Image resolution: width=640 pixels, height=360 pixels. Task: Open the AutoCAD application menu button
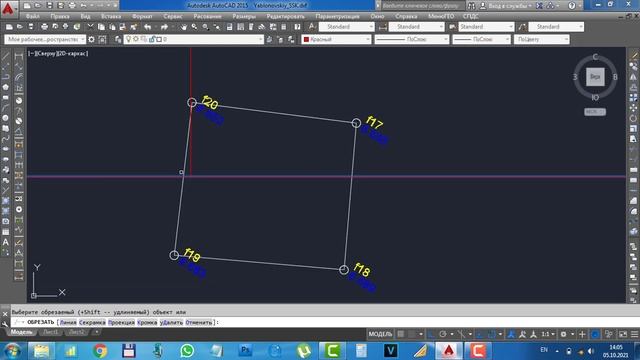(x=8, y=9)
